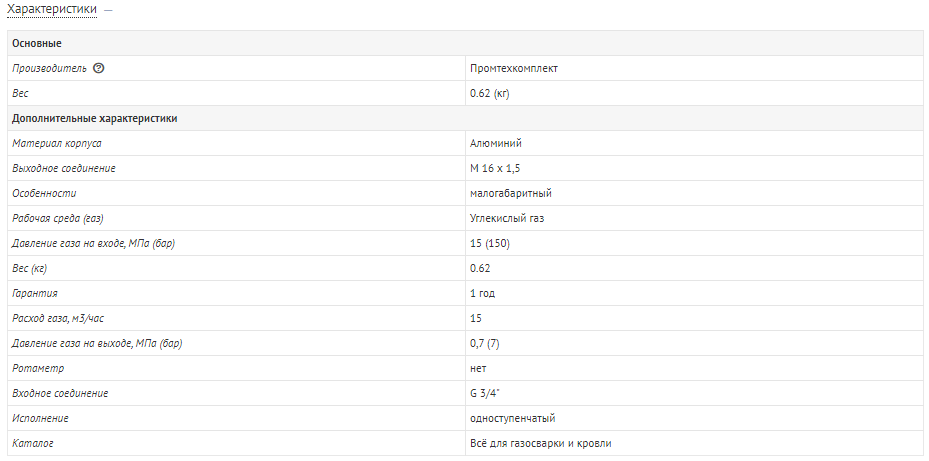Click the Дополнительные характеристики header row
The image size is (929, 461).
tap(462, 119)
